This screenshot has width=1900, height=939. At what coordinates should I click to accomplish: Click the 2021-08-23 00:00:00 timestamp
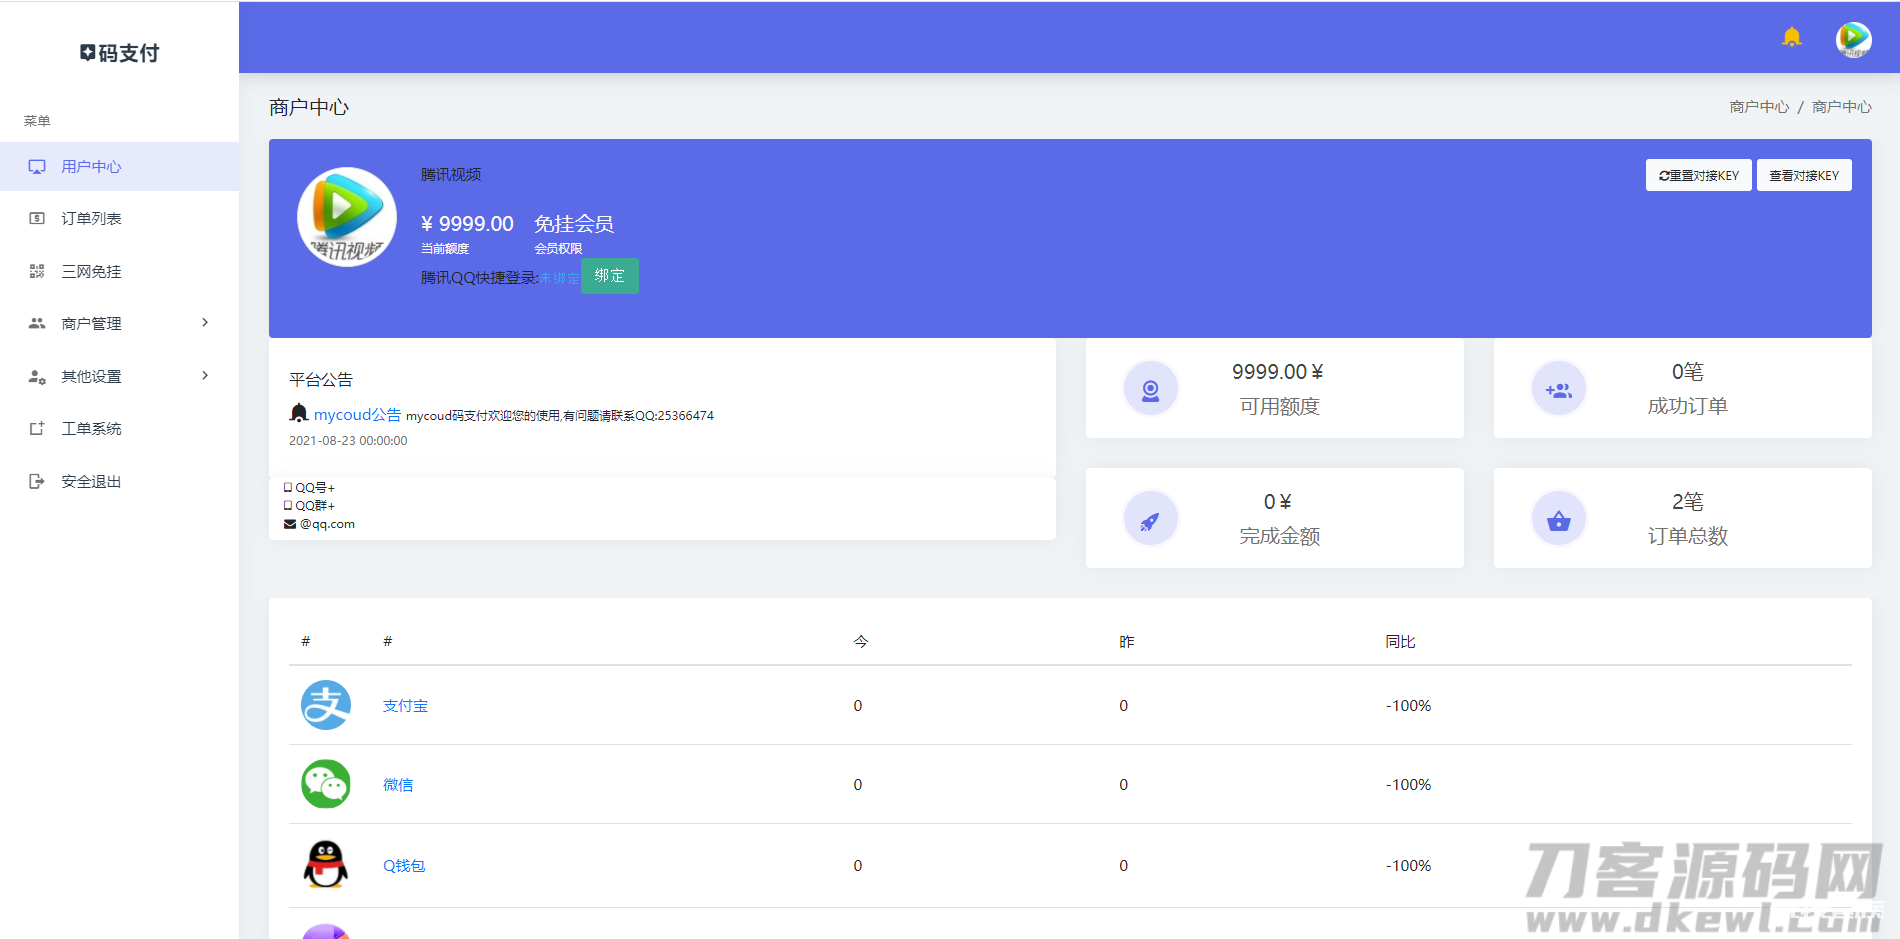click(x=348, y=441)
